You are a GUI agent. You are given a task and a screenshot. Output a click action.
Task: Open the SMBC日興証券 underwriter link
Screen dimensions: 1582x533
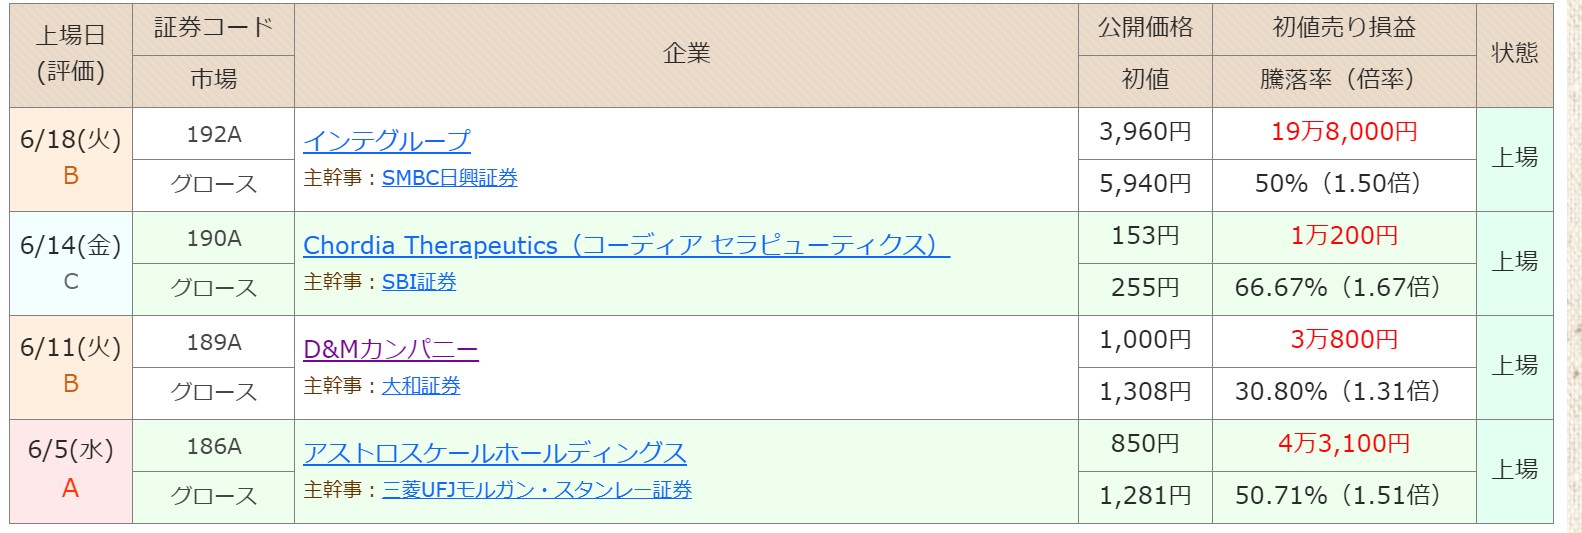[x=449, y=178]
